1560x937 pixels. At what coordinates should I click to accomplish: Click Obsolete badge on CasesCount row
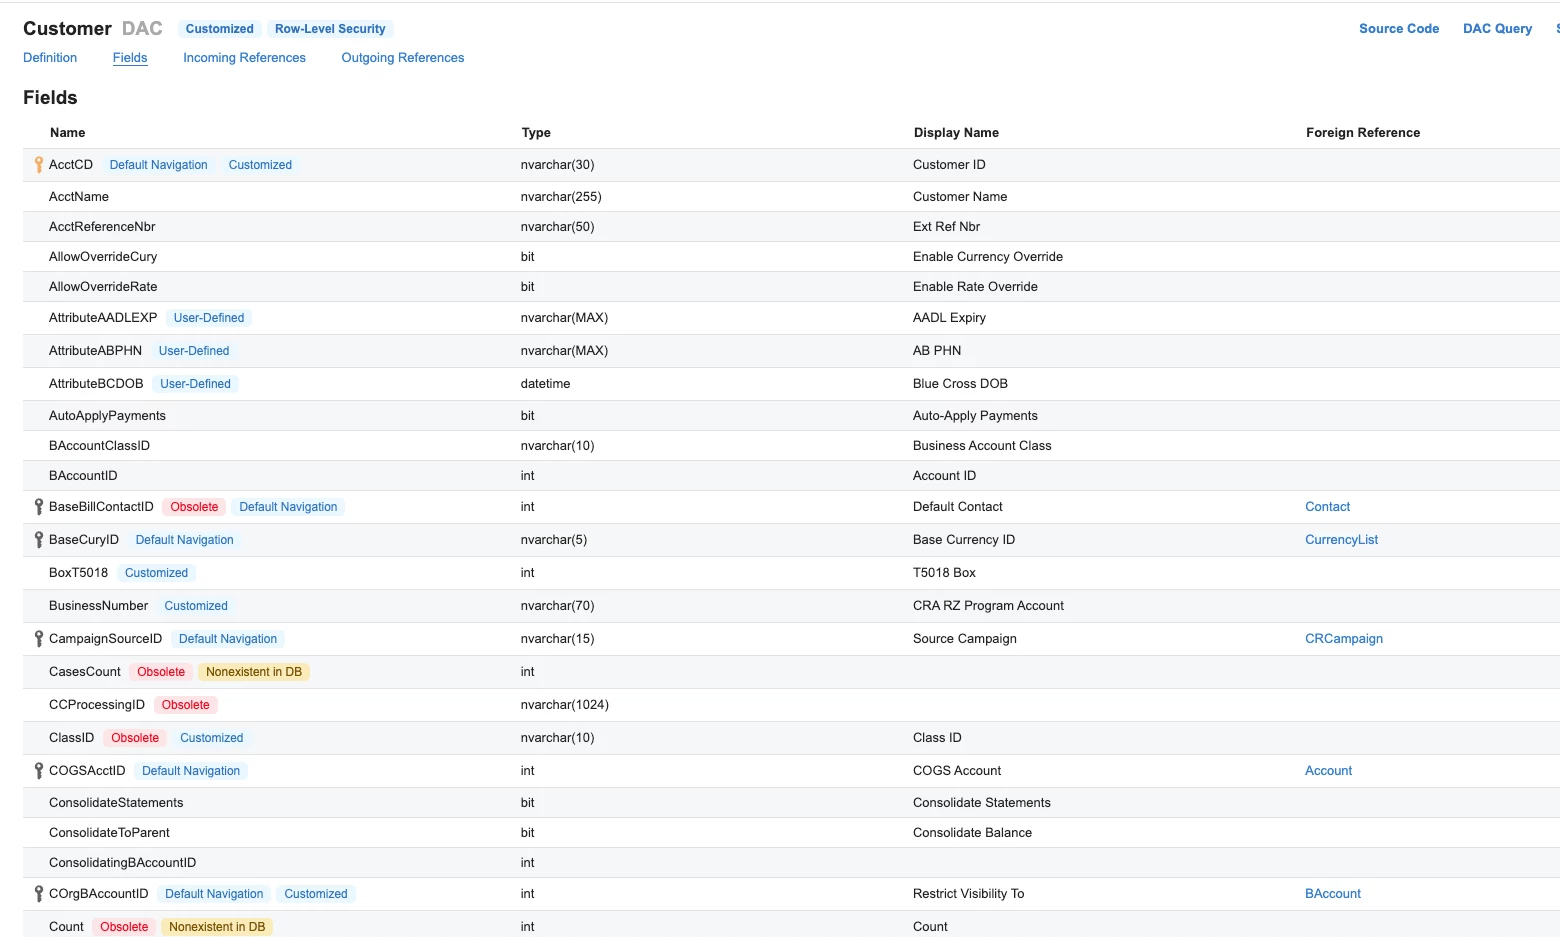tap(161, 672)
